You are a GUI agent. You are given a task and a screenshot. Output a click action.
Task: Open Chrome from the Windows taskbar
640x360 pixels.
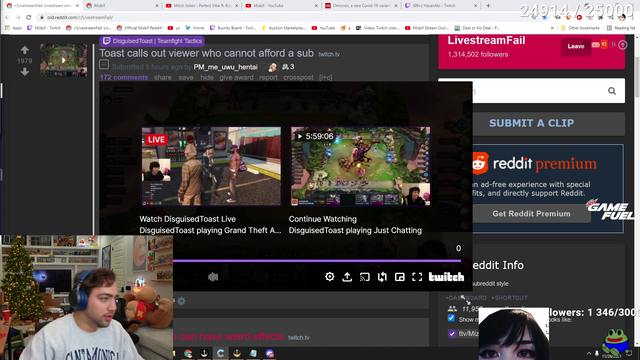pyautogui.click(x=188, y=353)
